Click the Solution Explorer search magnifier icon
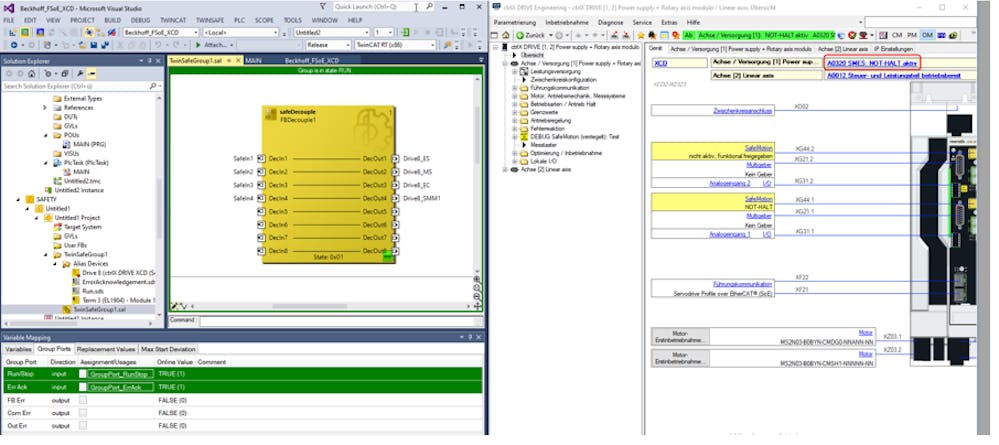This screenshot has width=999, height=445. point(152,86)
